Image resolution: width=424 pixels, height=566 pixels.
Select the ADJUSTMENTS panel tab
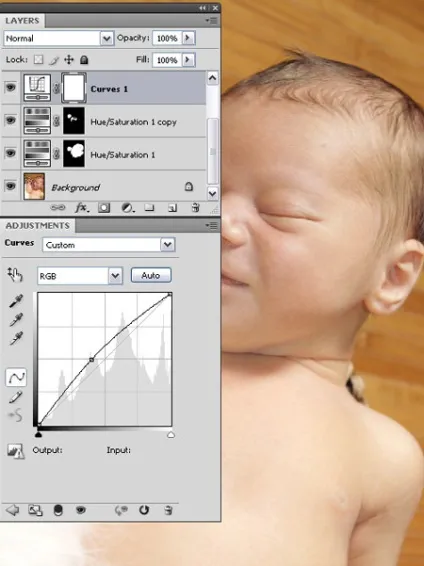[x=38, y=226]
